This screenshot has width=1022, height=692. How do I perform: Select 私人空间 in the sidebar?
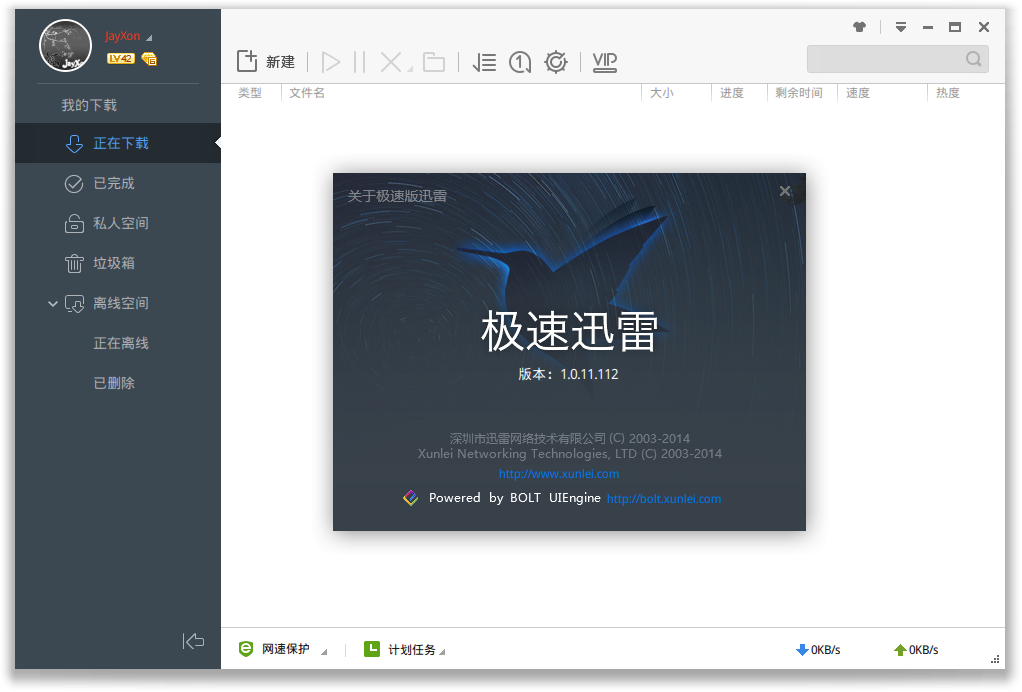(118, 223)
